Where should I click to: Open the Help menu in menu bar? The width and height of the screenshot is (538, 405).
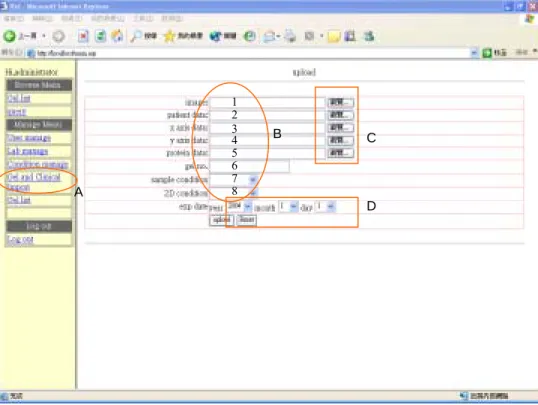tap(172, 18)
